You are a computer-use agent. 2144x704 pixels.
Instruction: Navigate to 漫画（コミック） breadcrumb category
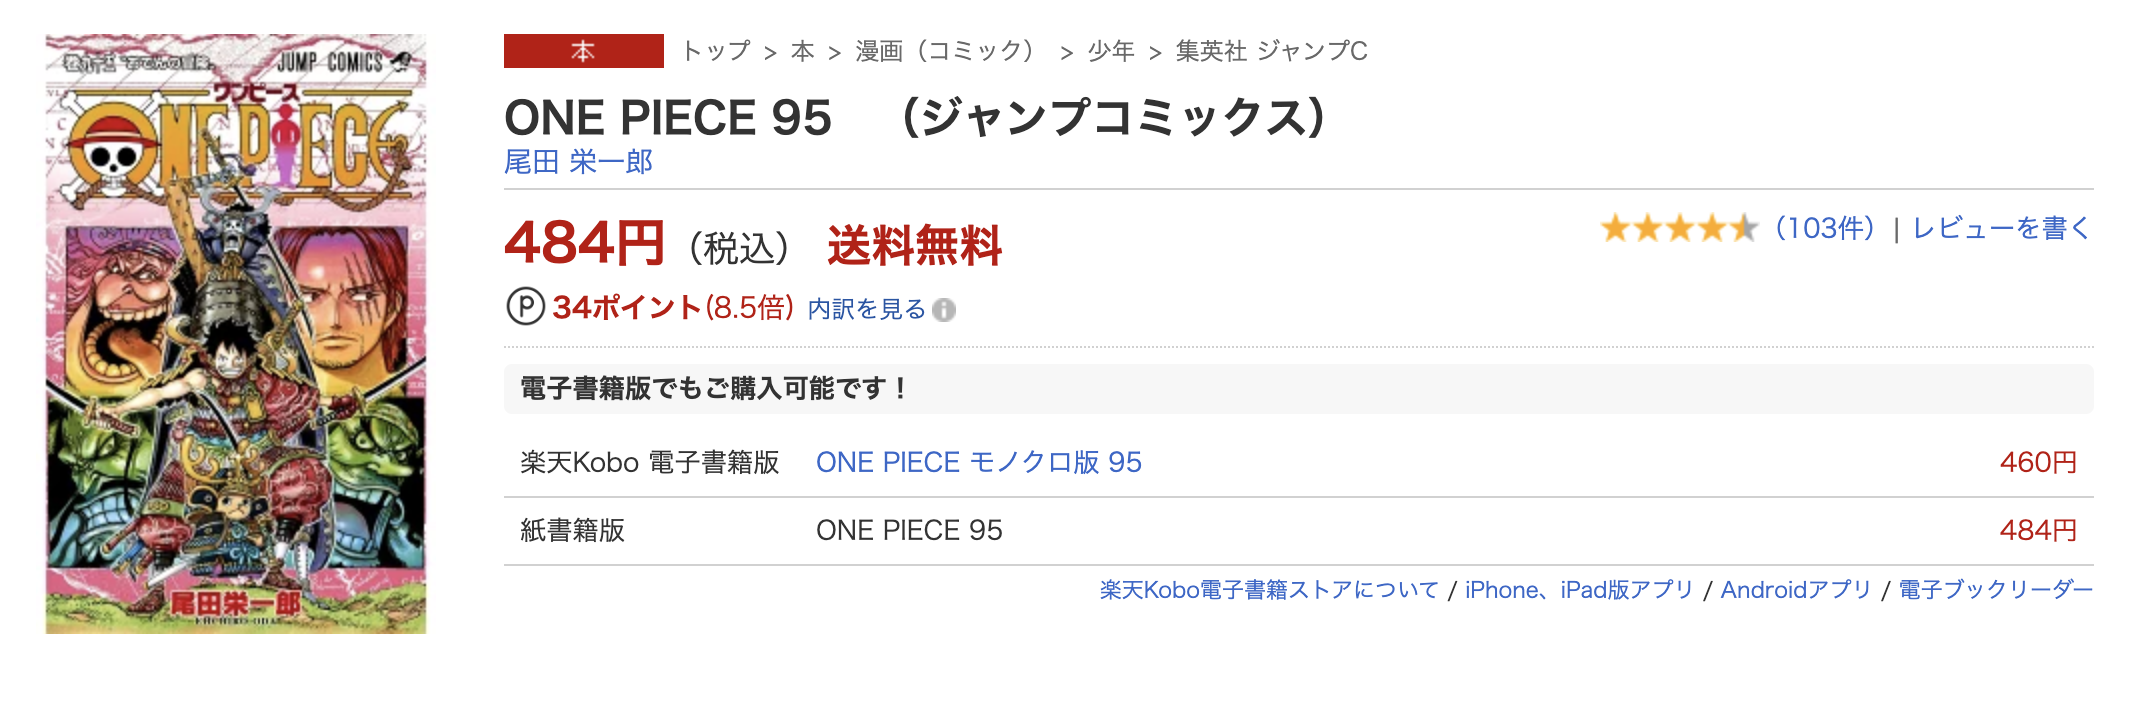(945, 51)
